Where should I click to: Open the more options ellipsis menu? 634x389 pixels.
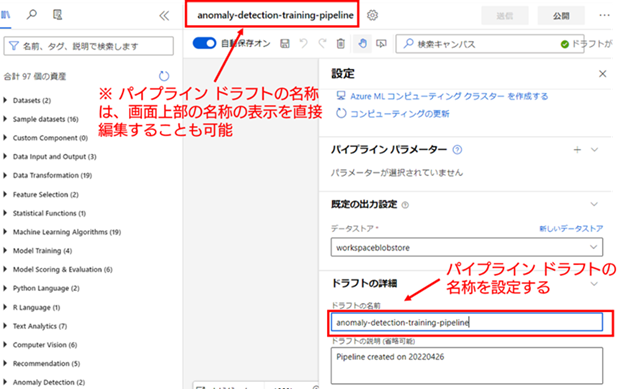[x=604, y=15]
